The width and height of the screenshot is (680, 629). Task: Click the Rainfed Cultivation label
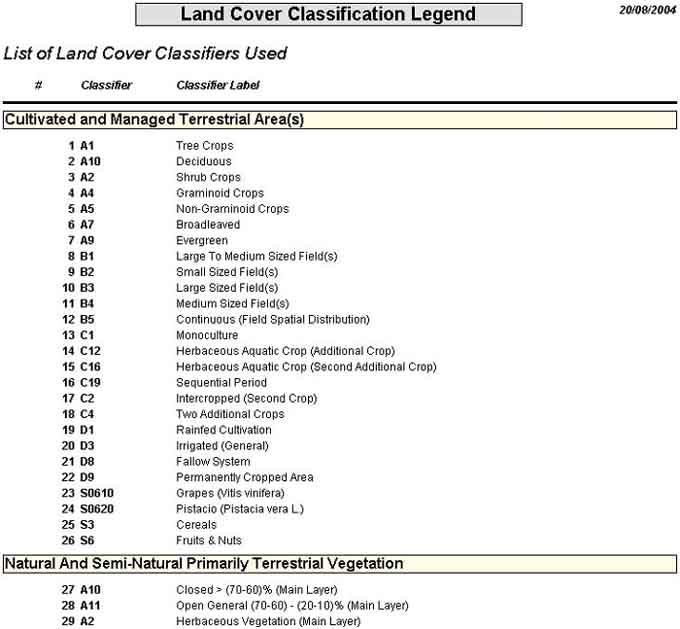coord(224,430)
